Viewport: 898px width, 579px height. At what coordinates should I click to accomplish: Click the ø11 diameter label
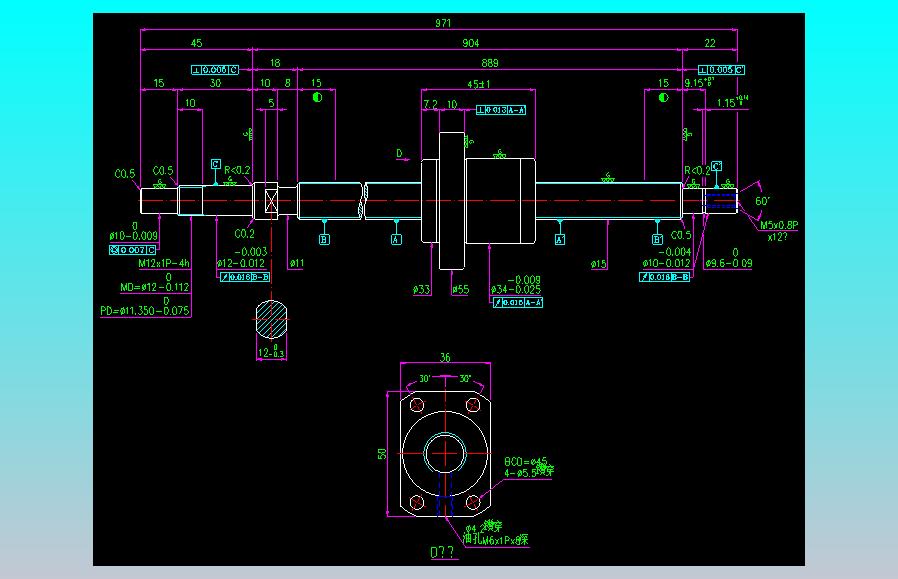coord(297,264)
